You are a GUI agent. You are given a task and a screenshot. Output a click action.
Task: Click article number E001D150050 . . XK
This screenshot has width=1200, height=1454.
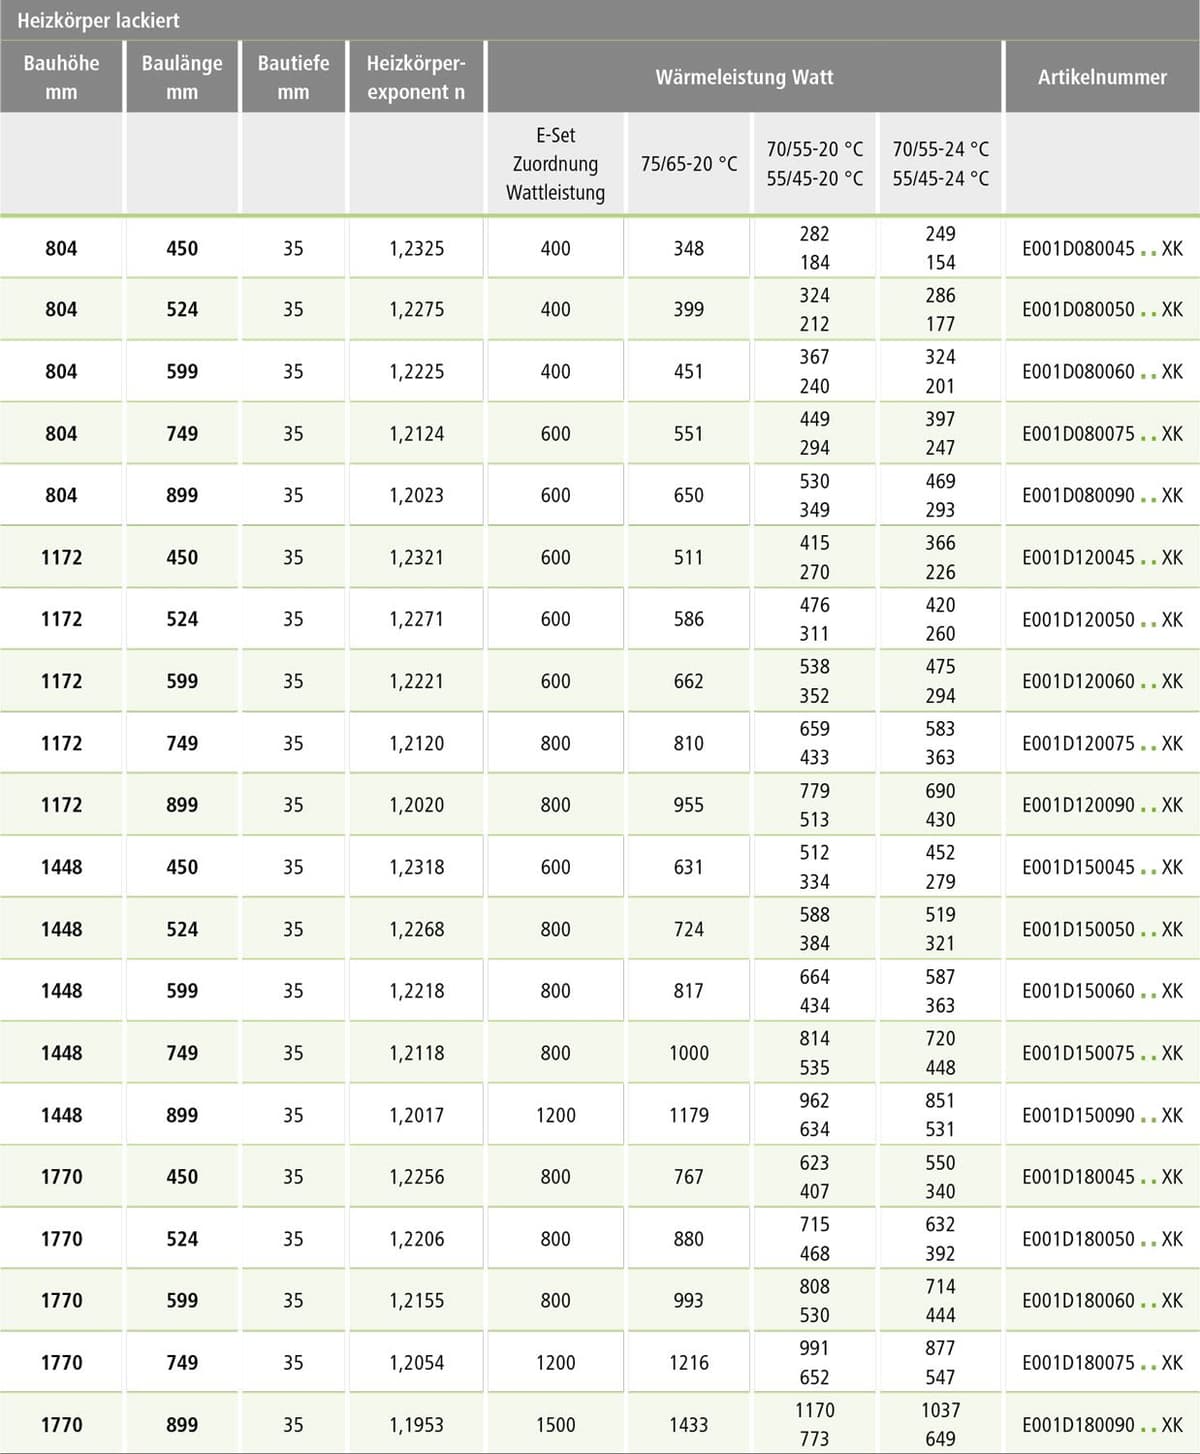tap(1102, 929)
